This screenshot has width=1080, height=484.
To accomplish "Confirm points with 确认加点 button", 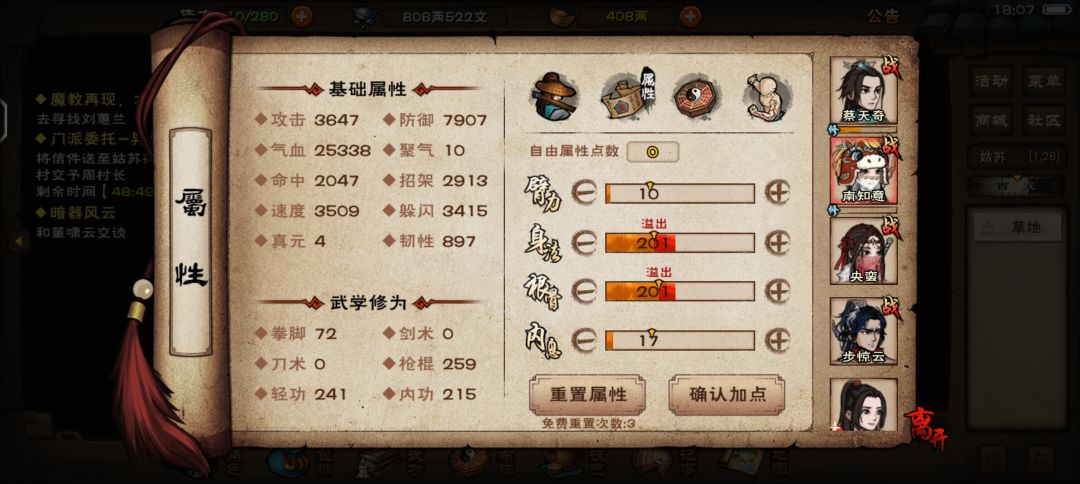I will (727, 394).
